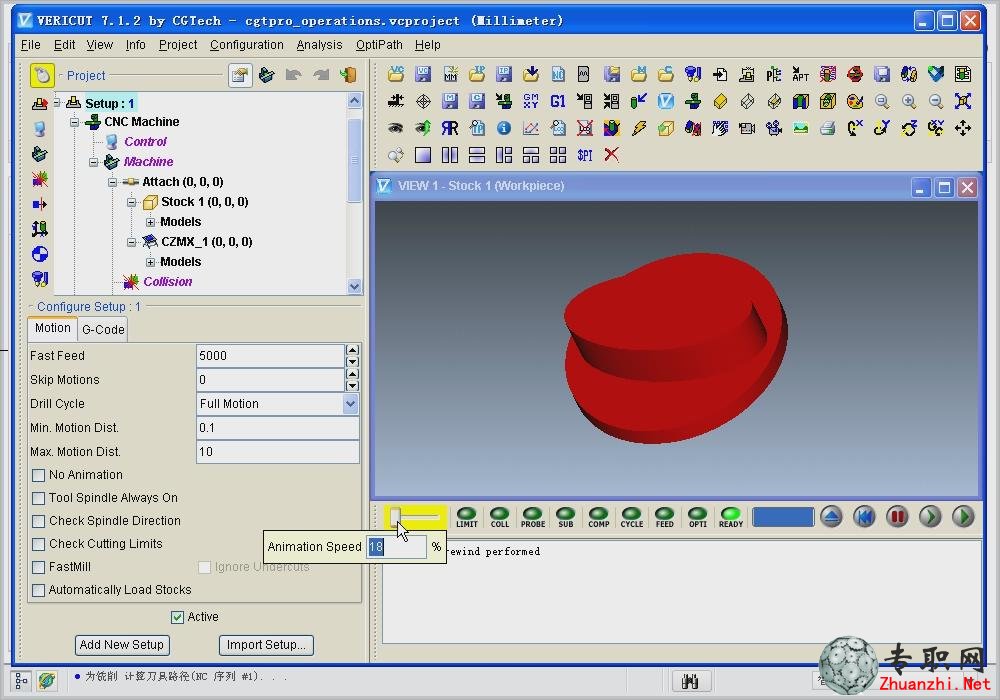Select the four-view grid layout icon
Screen dimensions: 1000x700
coord(558,154)
